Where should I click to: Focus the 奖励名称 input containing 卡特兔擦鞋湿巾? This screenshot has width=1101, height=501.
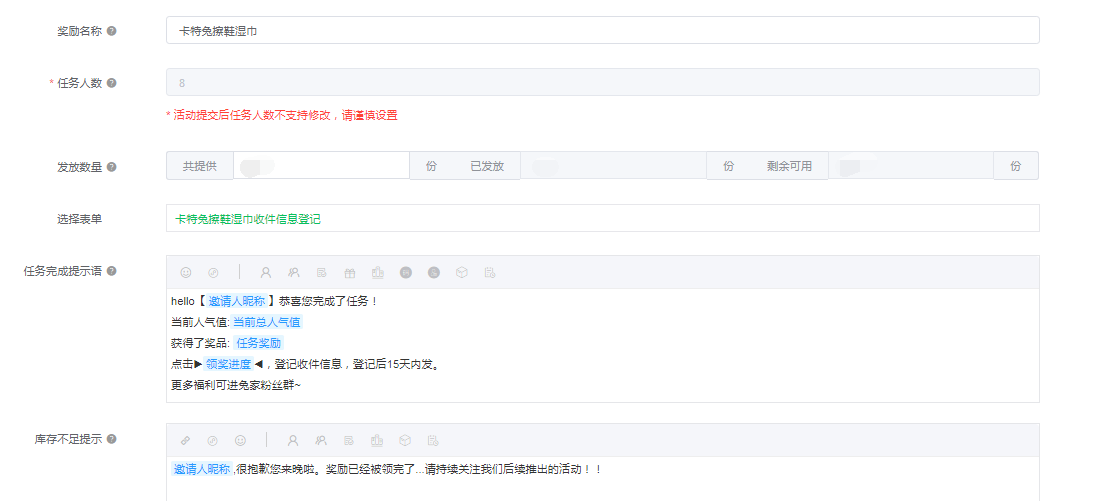click(602, 31)
